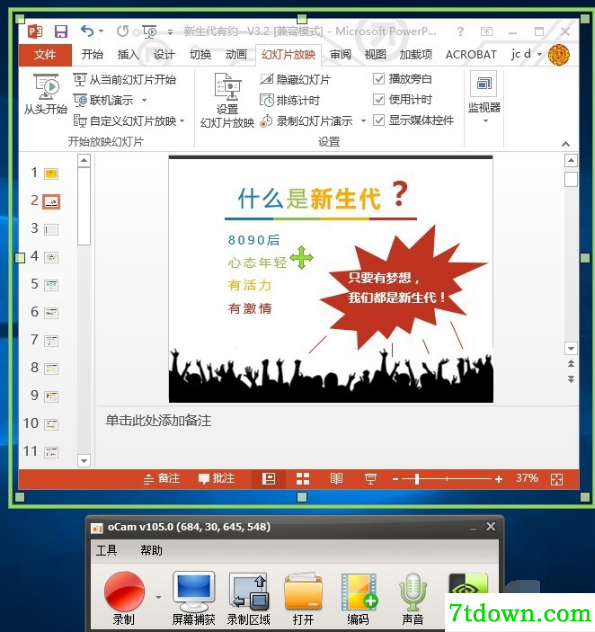Expand 监视器 group dropdown arrow

pyautogui.click(x=485, y=121)
